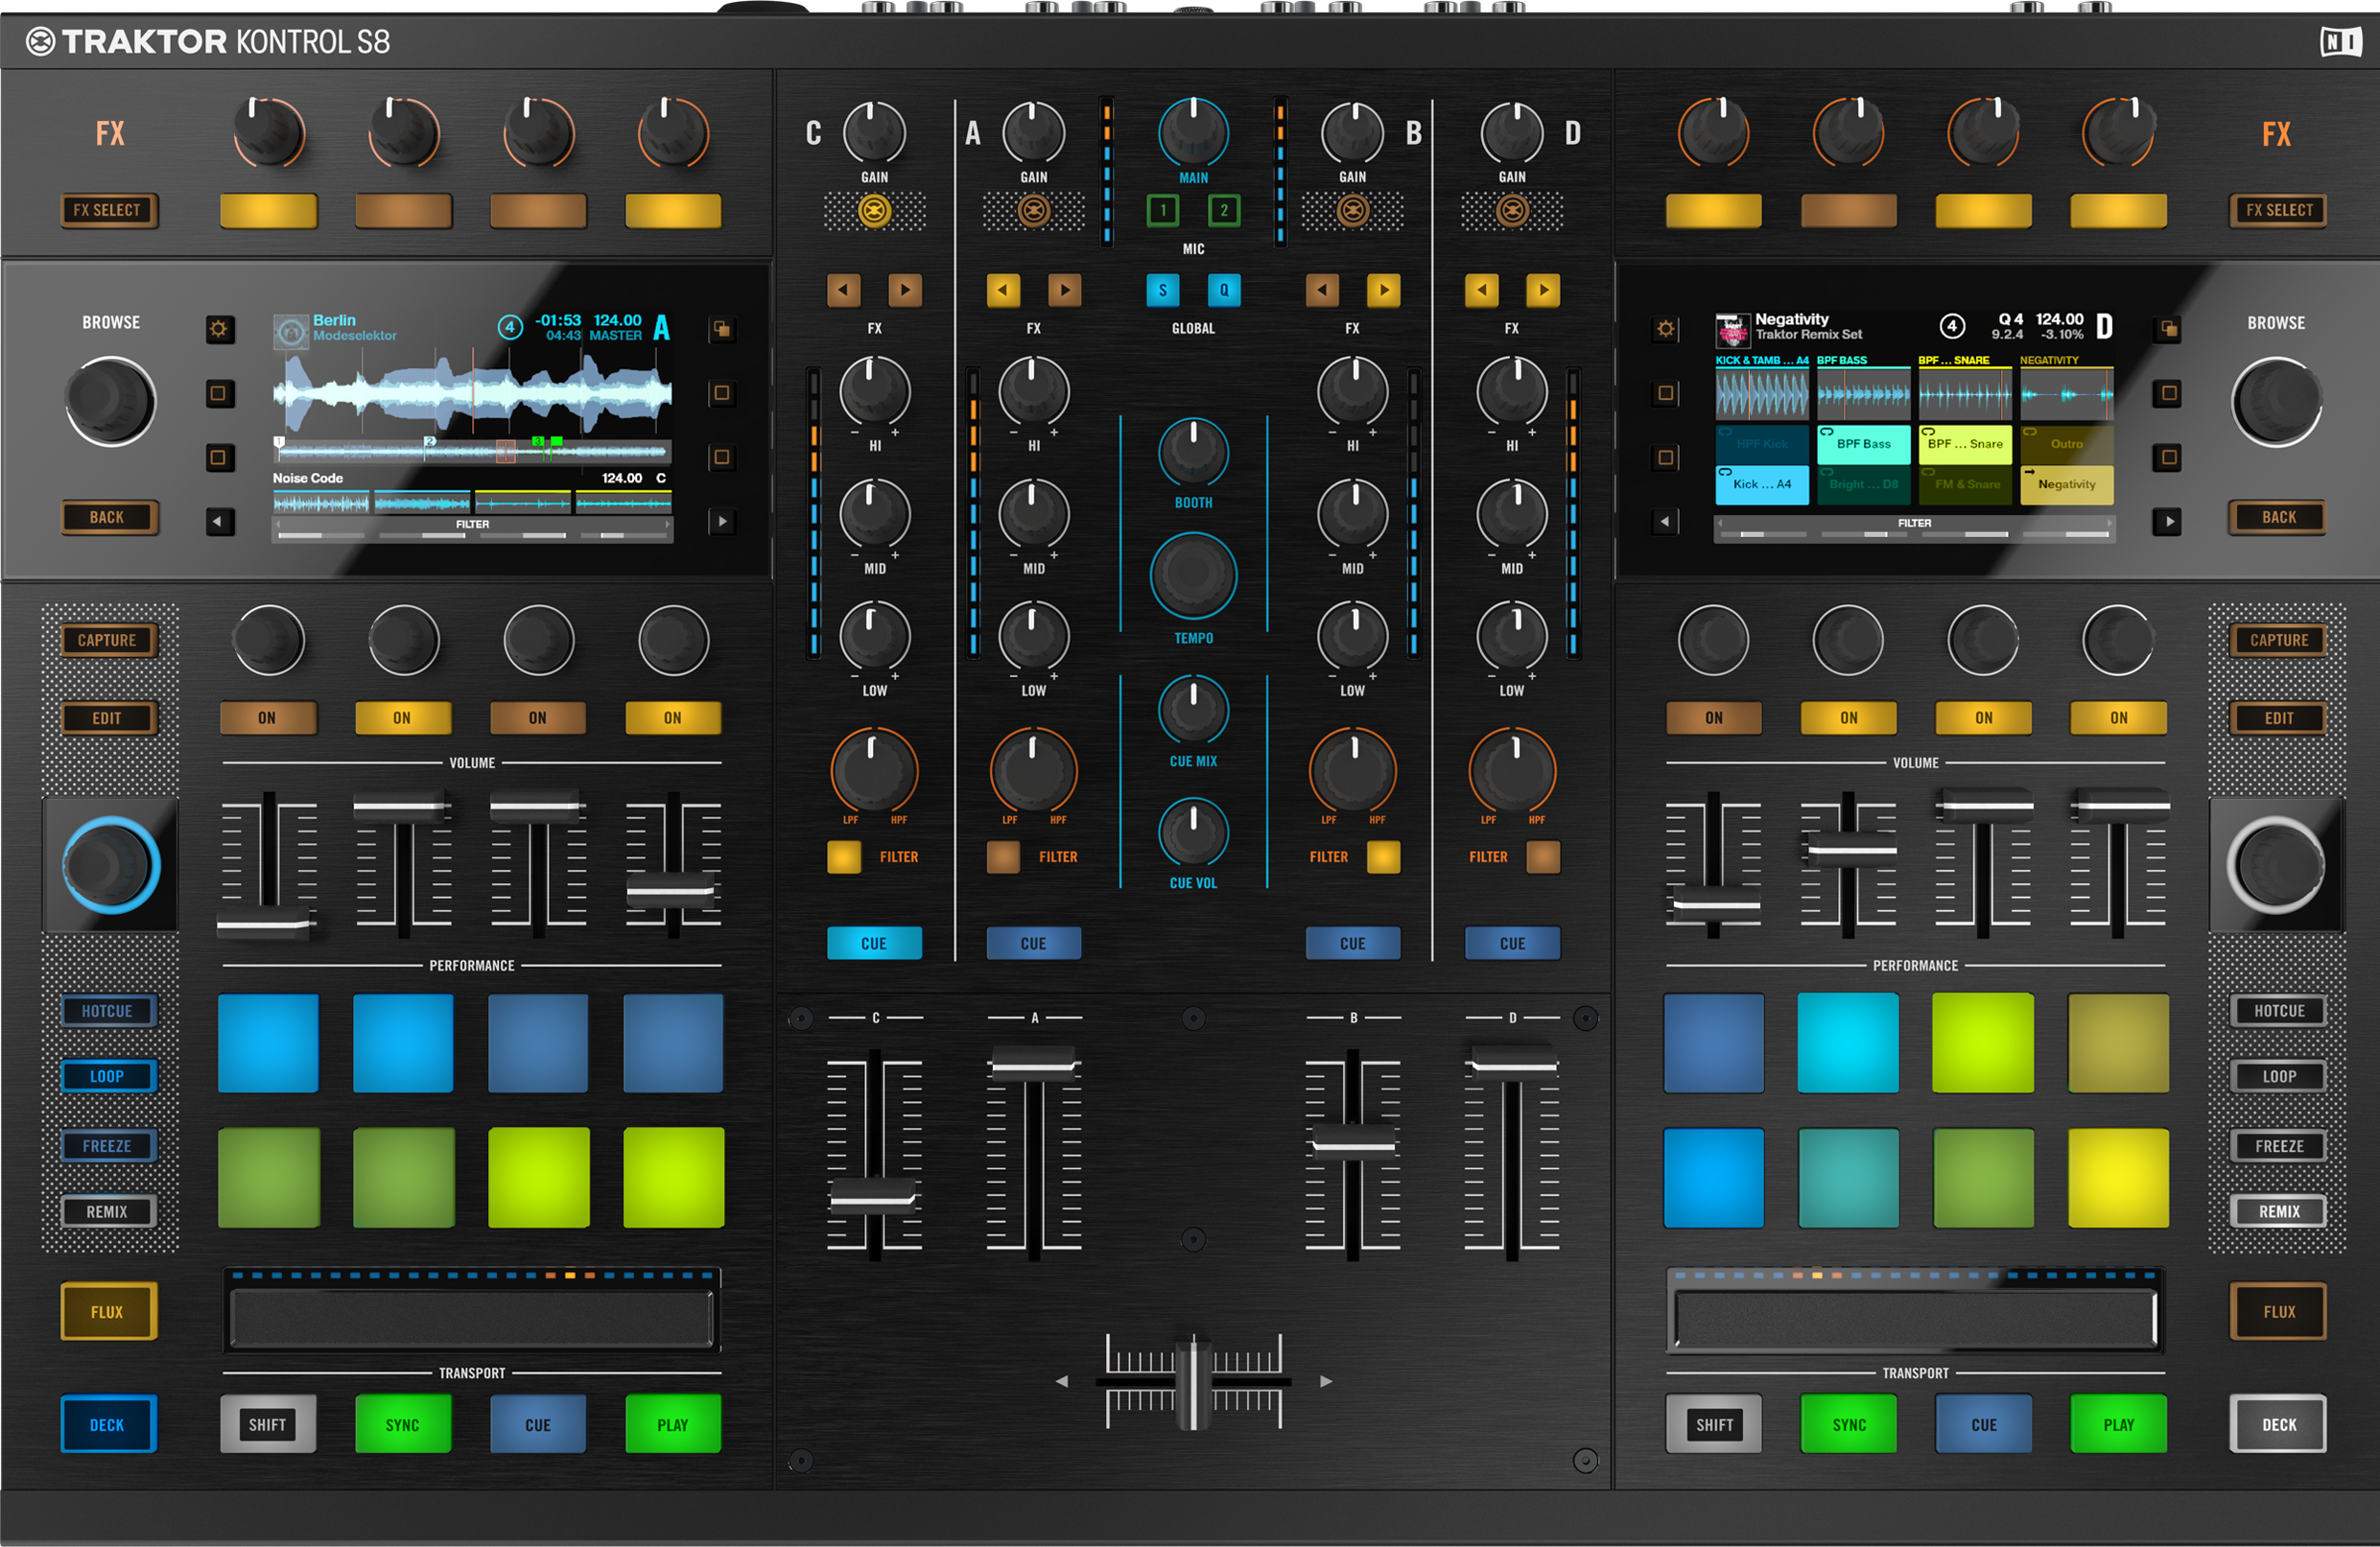Click right display previous page arrow
Screen dimensions: 2380x1547
coord(1665,521)
